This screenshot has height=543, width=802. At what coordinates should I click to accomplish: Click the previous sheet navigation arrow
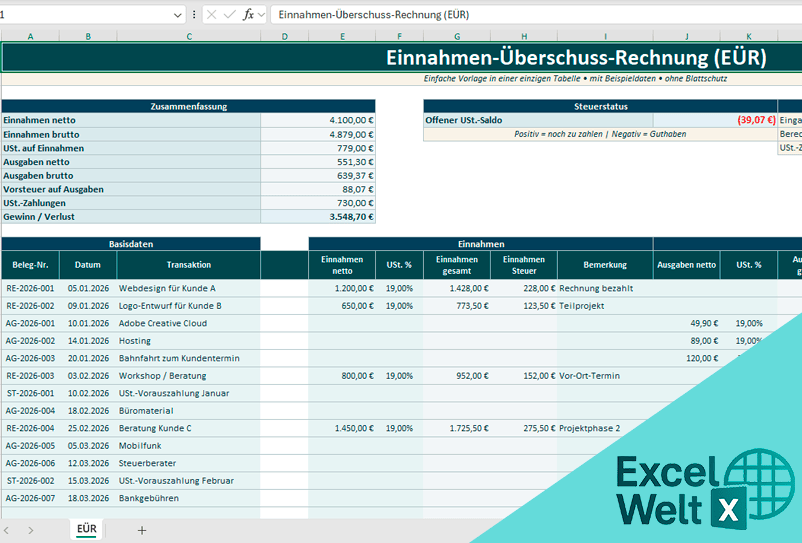6,530
